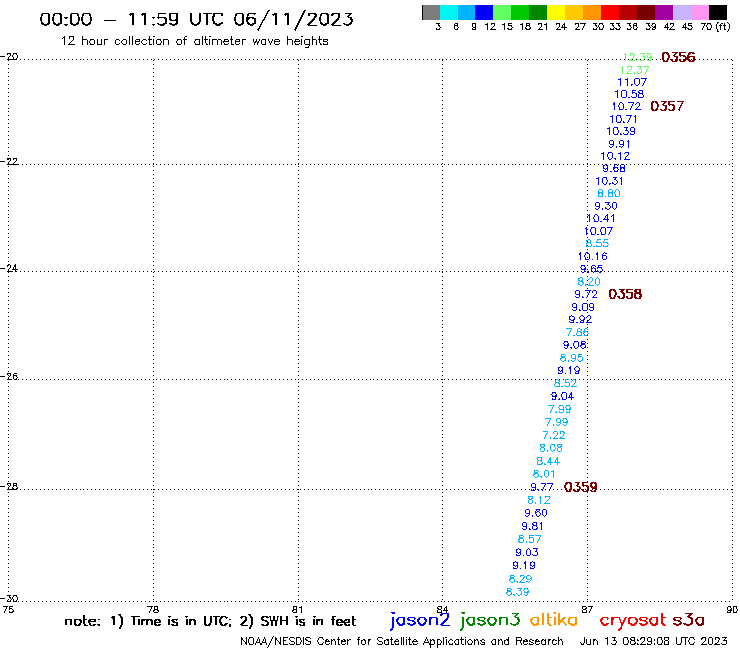Click the 0357 time stamp

tap(667, 106)
